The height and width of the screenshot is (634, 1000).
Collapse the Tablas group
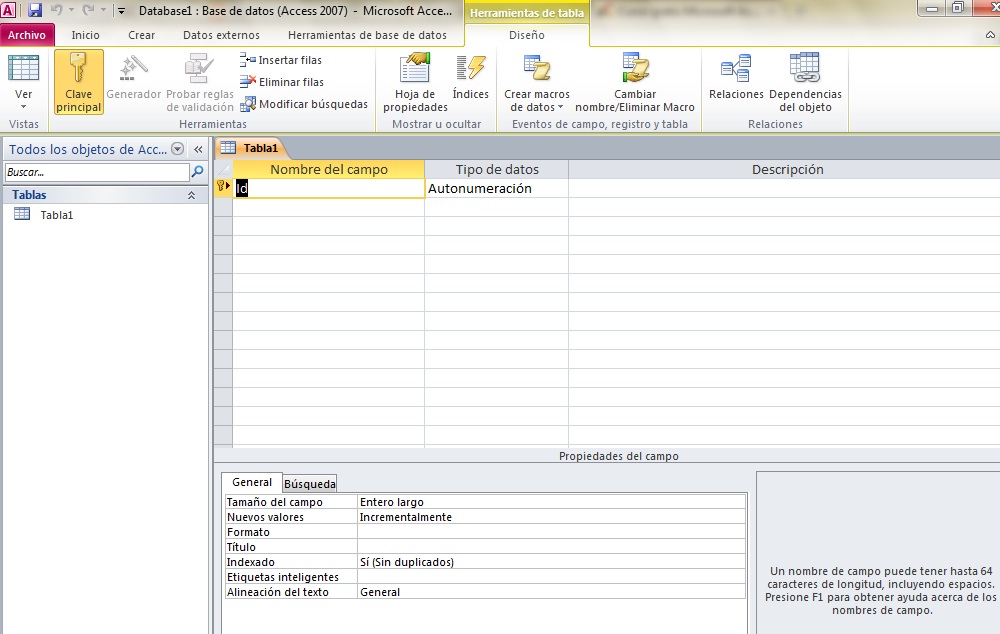tap(191, 195)
